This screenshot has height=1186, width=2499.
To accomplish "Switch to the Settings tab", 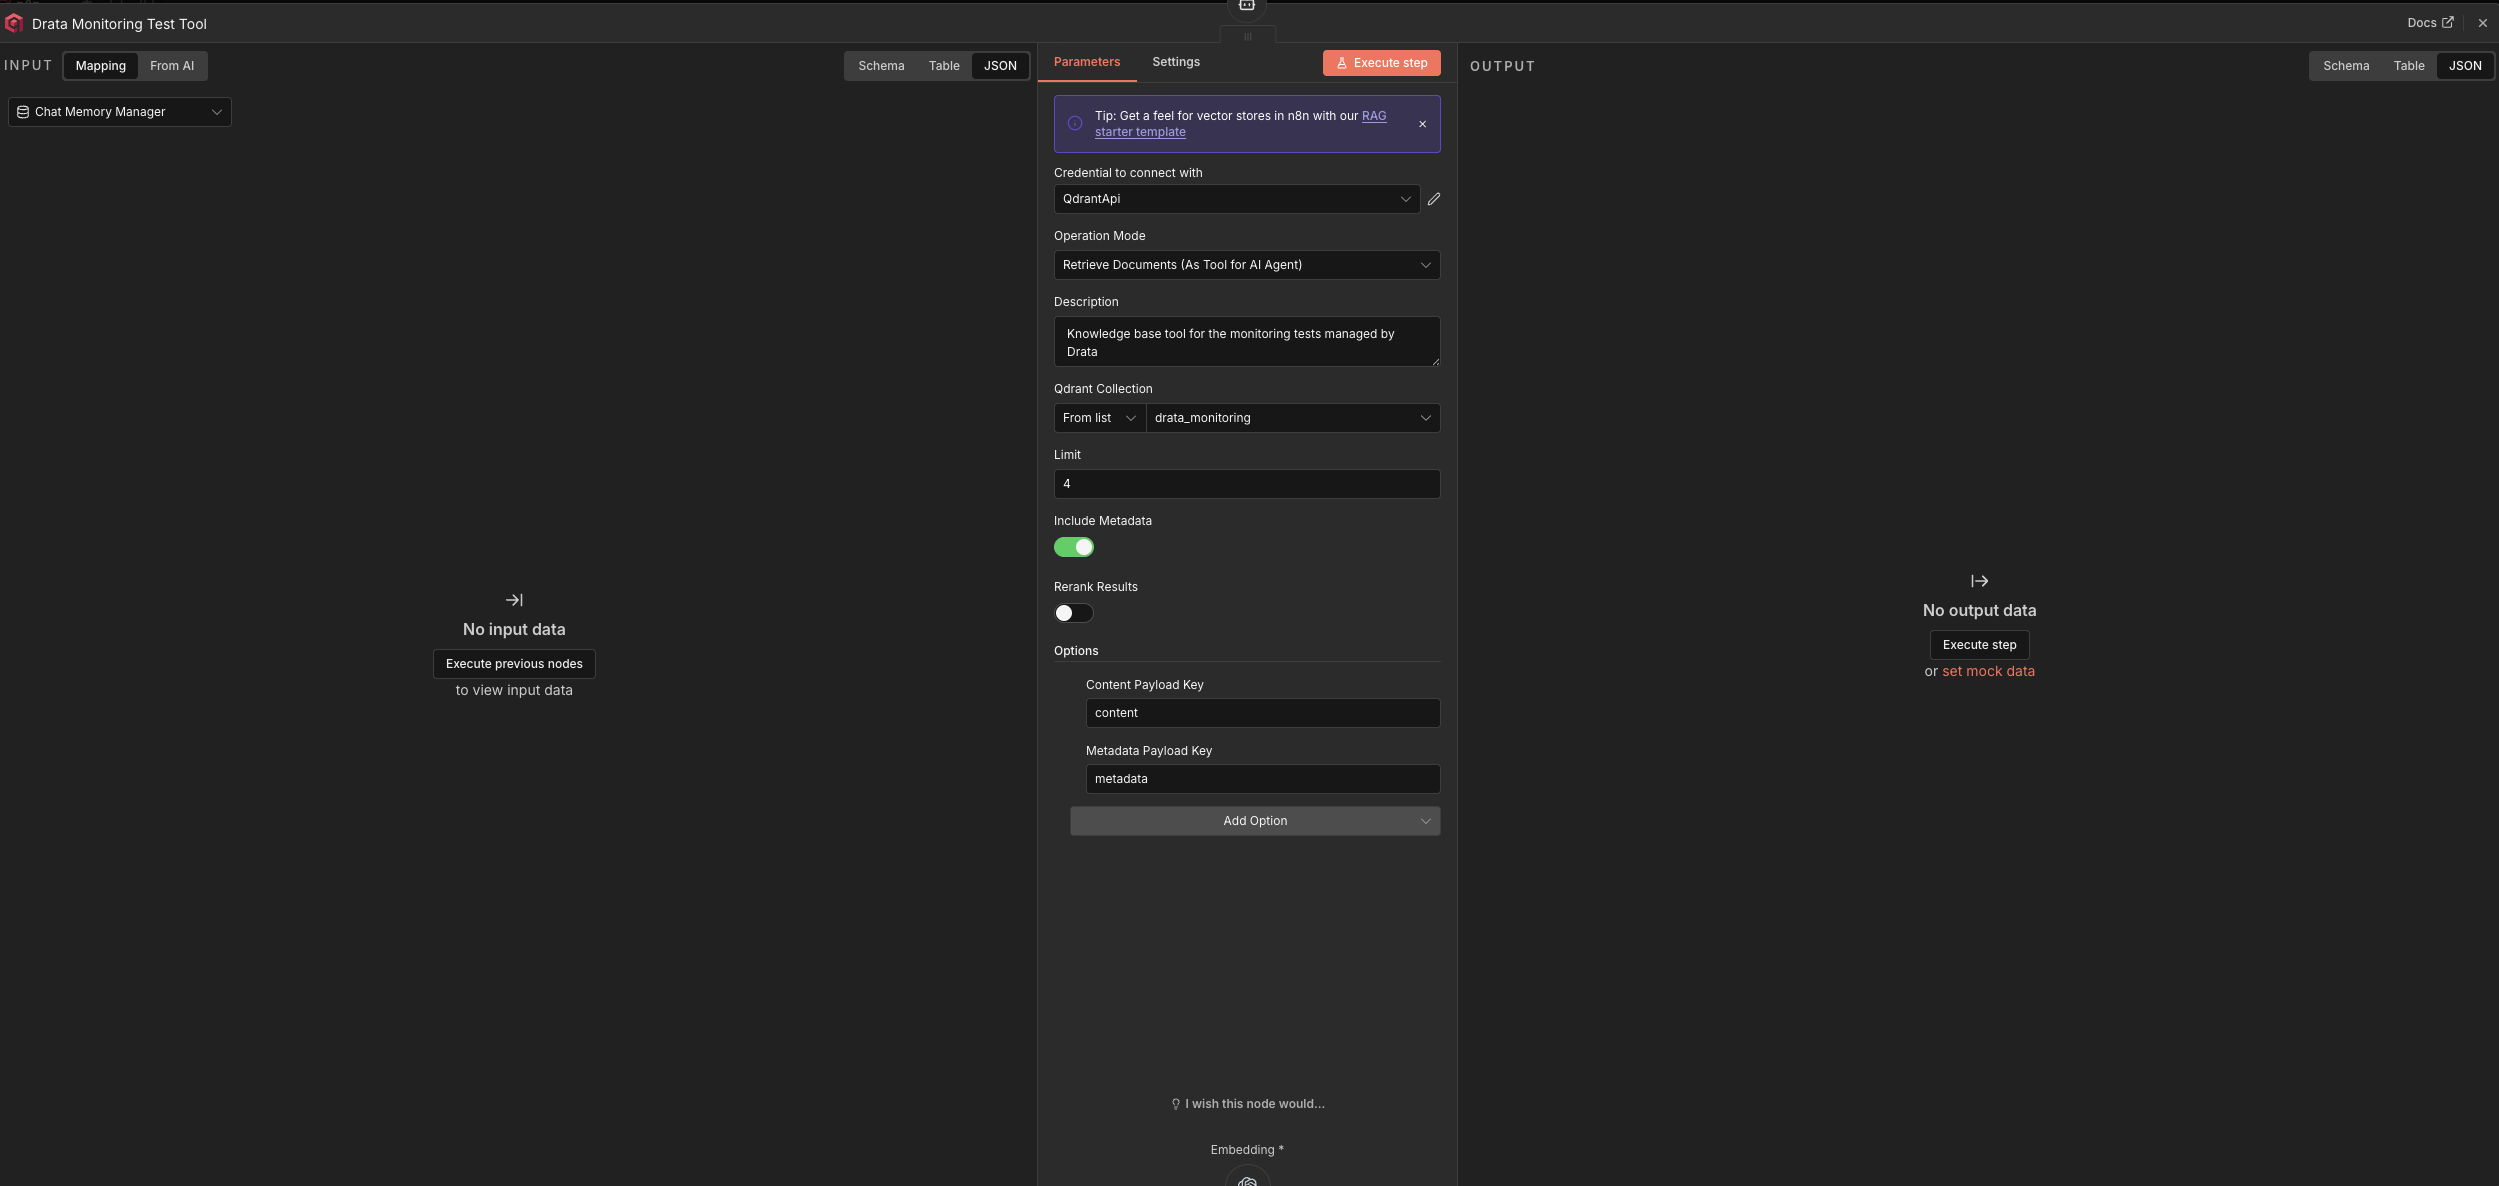I will tap(1176, 62).
